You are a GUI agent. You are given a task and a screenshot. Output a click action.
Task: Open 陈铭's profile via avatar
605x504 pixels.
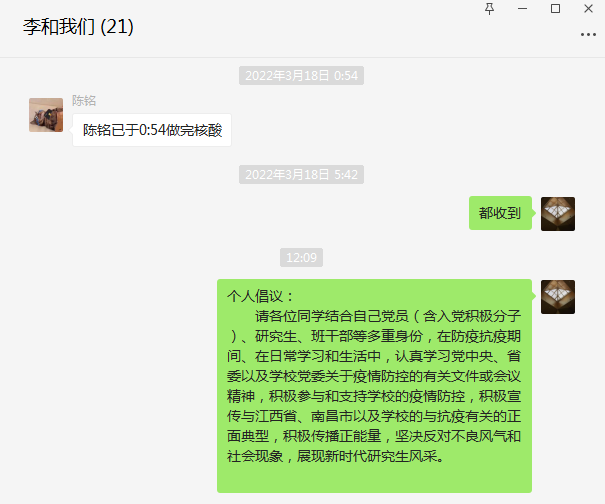click(x=46, y=115)
